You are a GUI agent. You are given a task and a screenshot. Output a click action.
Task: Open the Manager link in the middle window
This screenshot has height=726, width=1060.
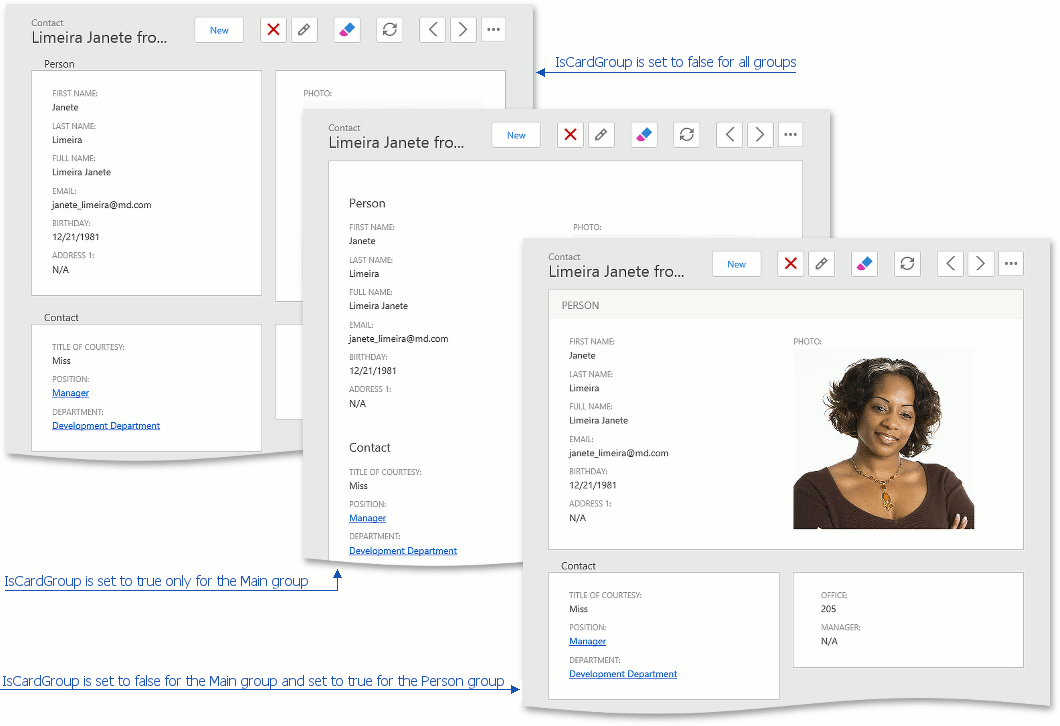tap(367, 518)
